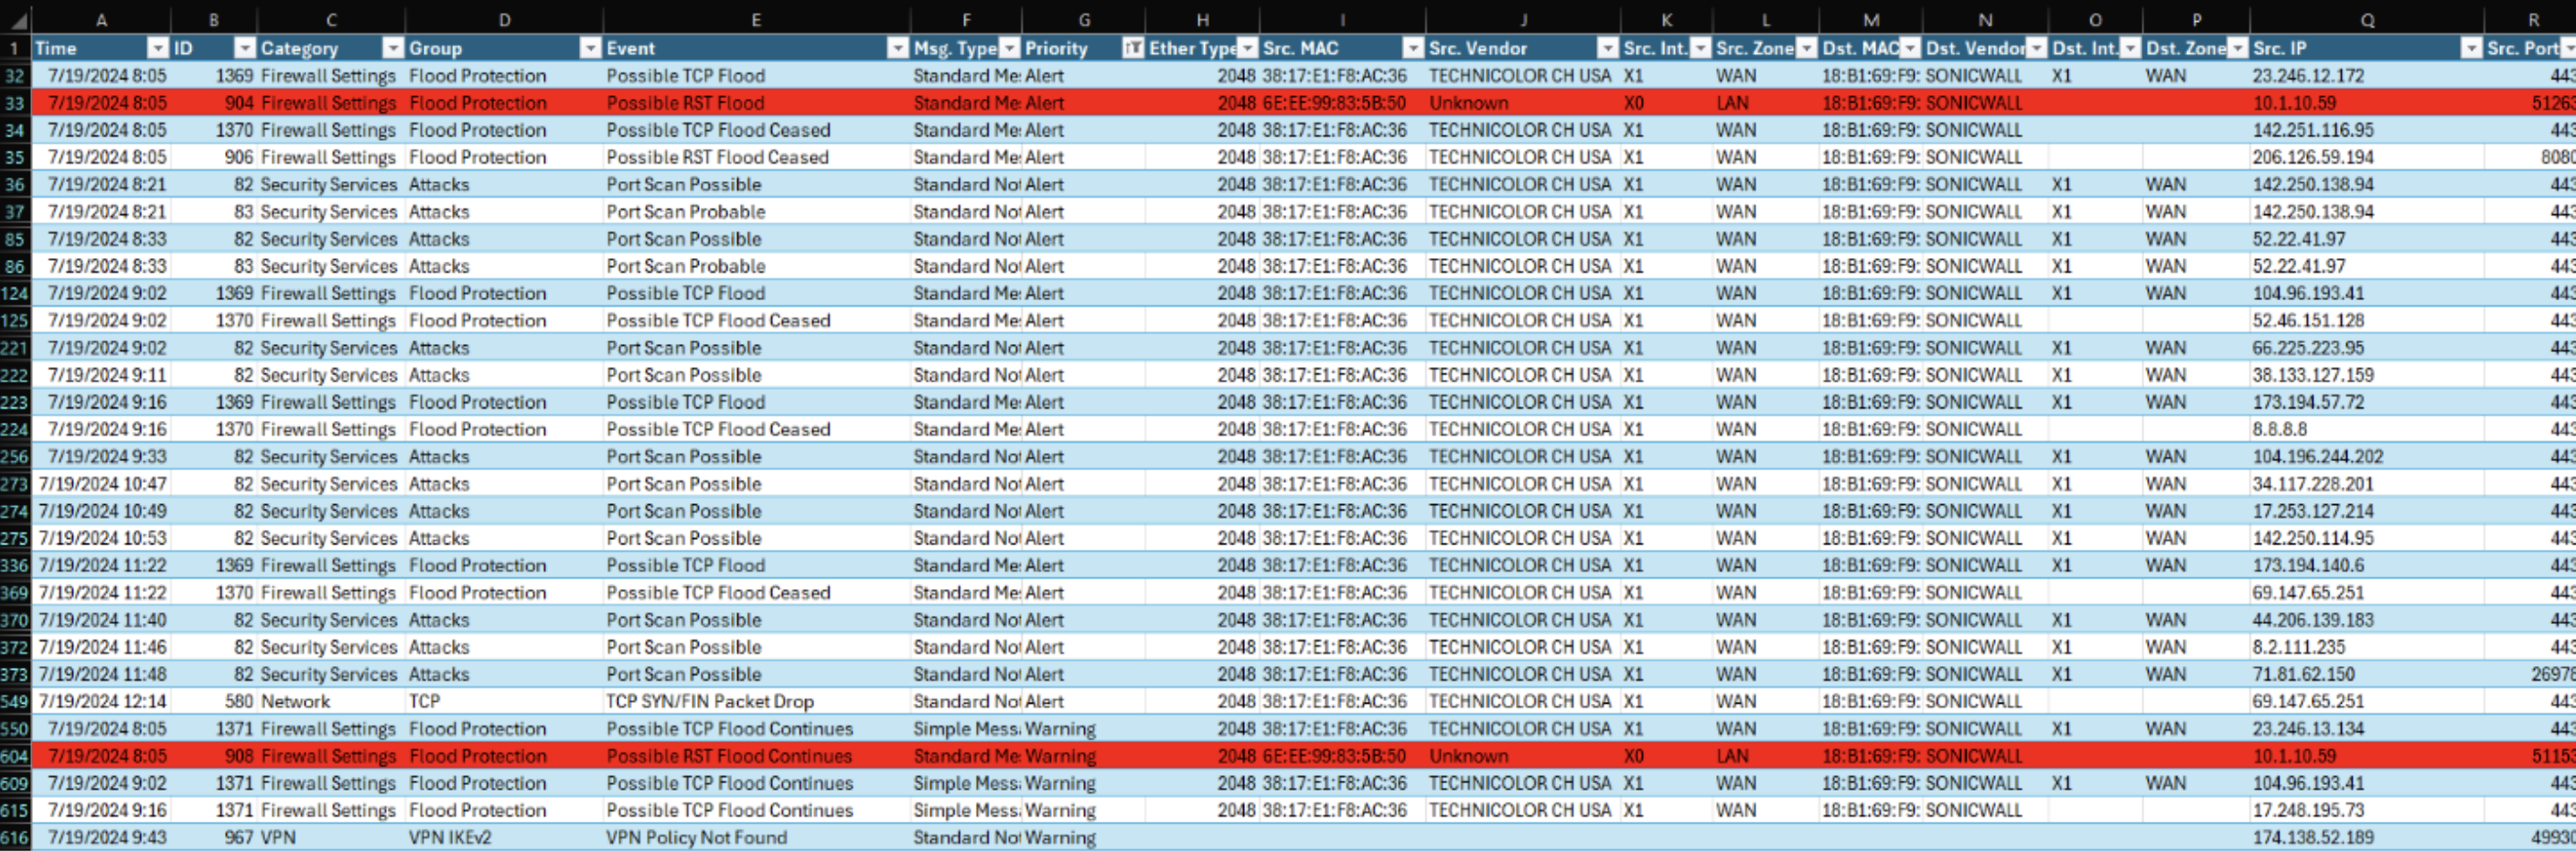The image size is (2576, 851).
Task: Open the Time column filter dropdown
Action: (x=157, y=48)
